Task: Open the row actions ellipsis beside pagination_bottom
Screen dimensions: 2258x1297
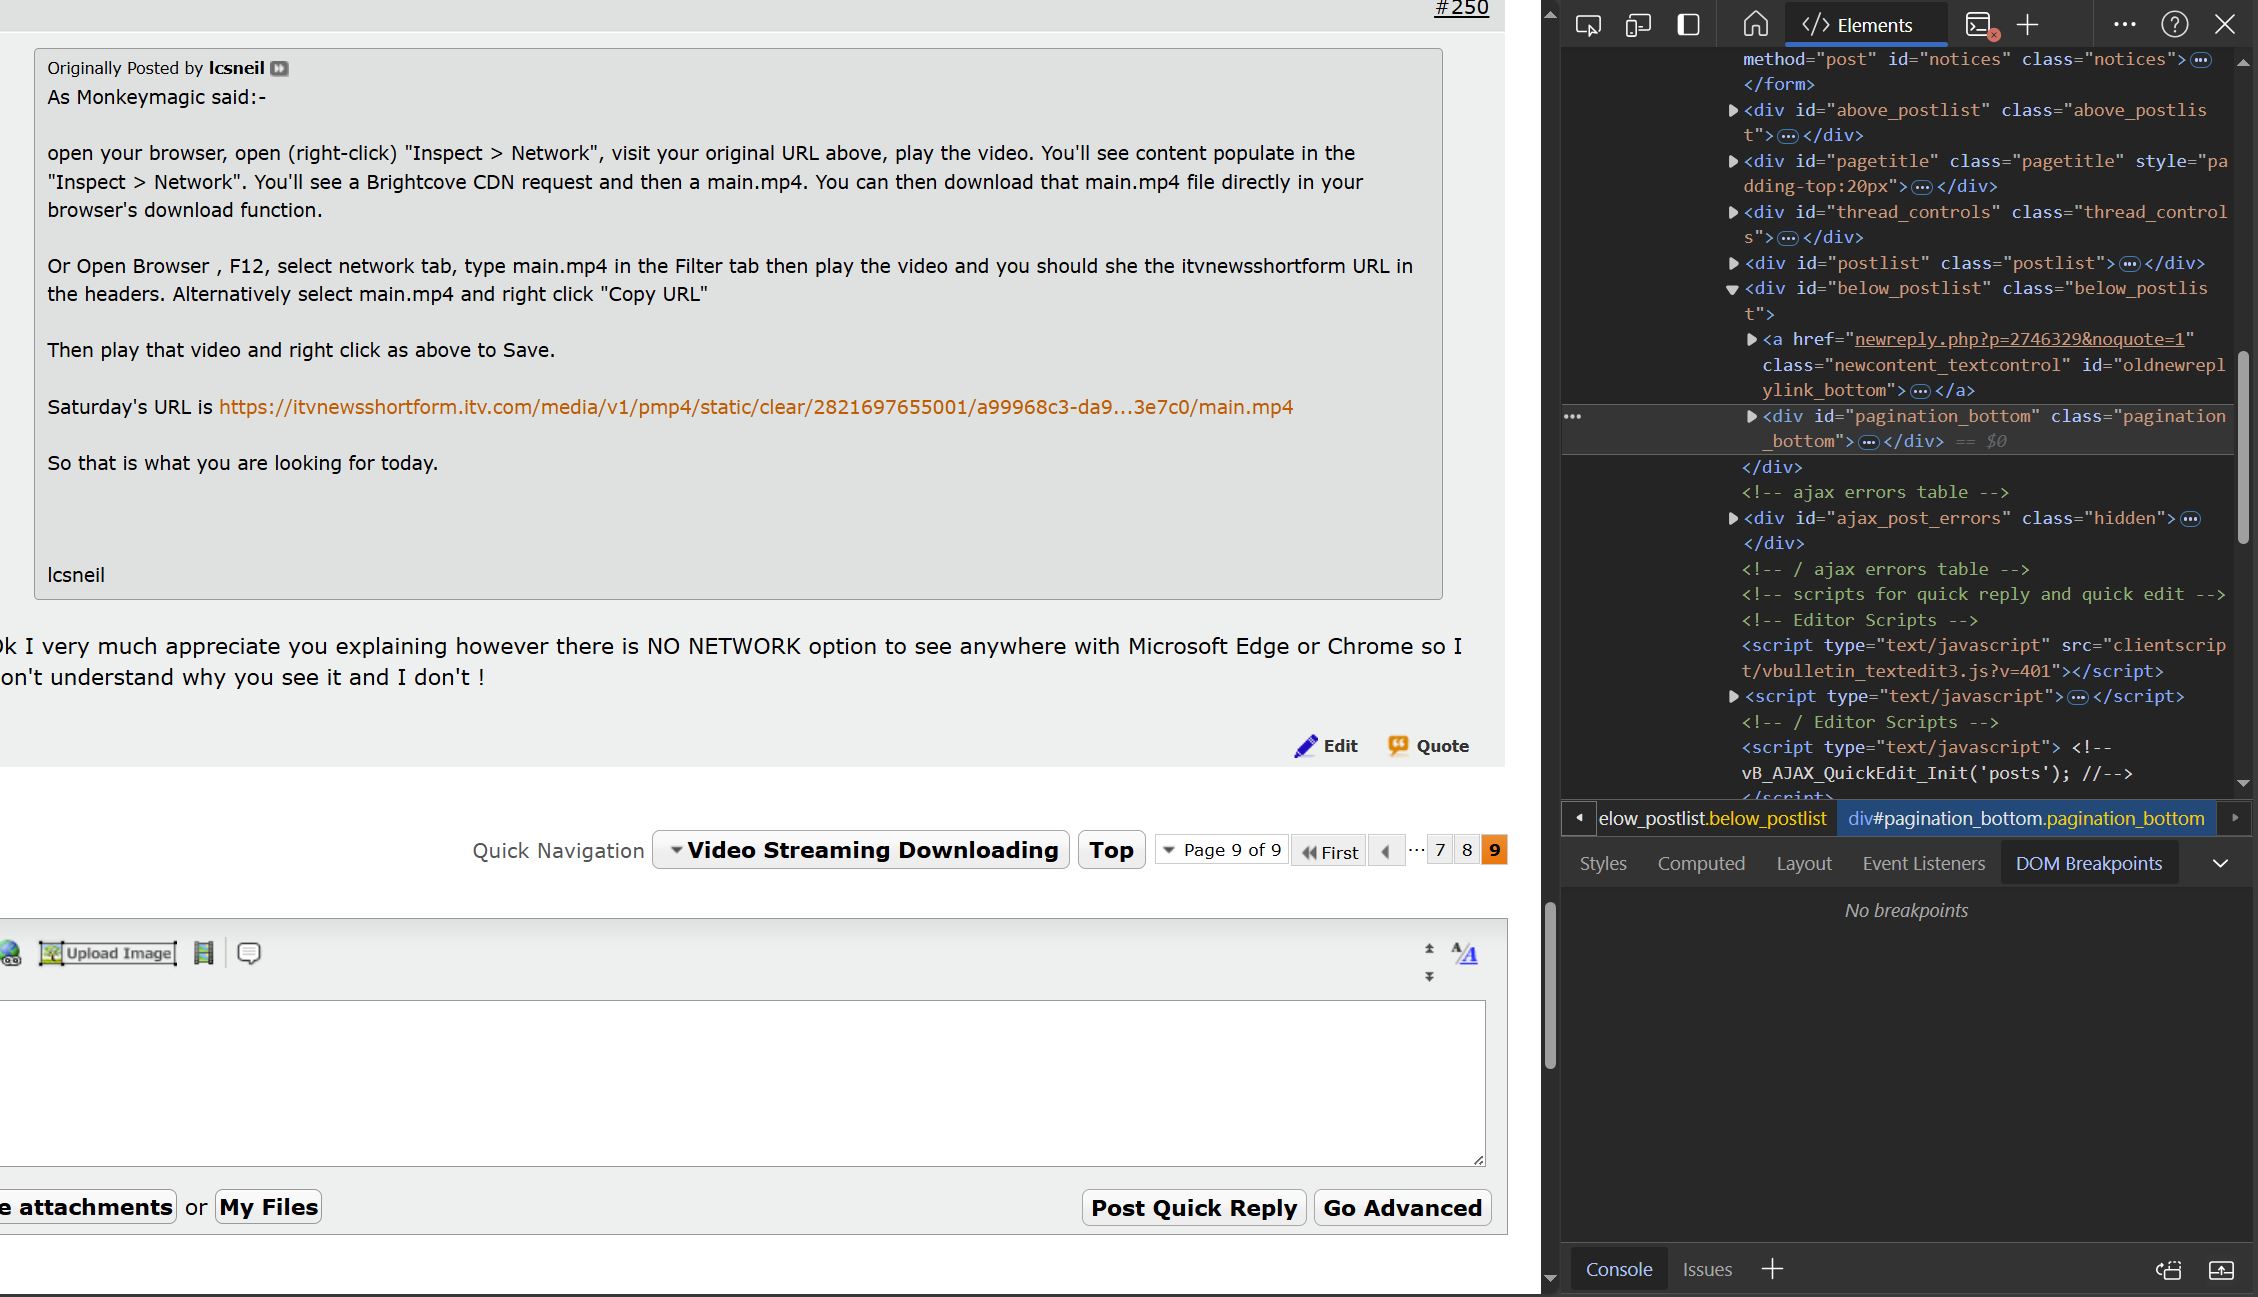Action: click(x=1573, y=416)
